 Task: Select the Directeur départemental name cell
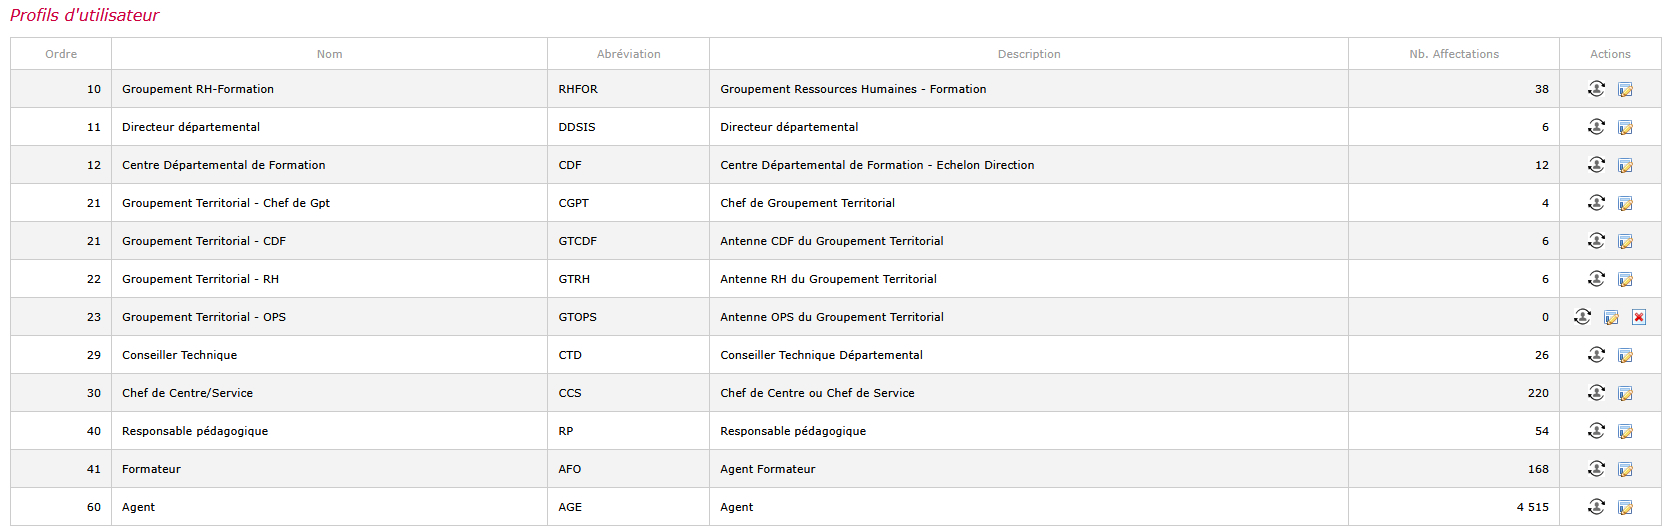click(x=329, y=127)
